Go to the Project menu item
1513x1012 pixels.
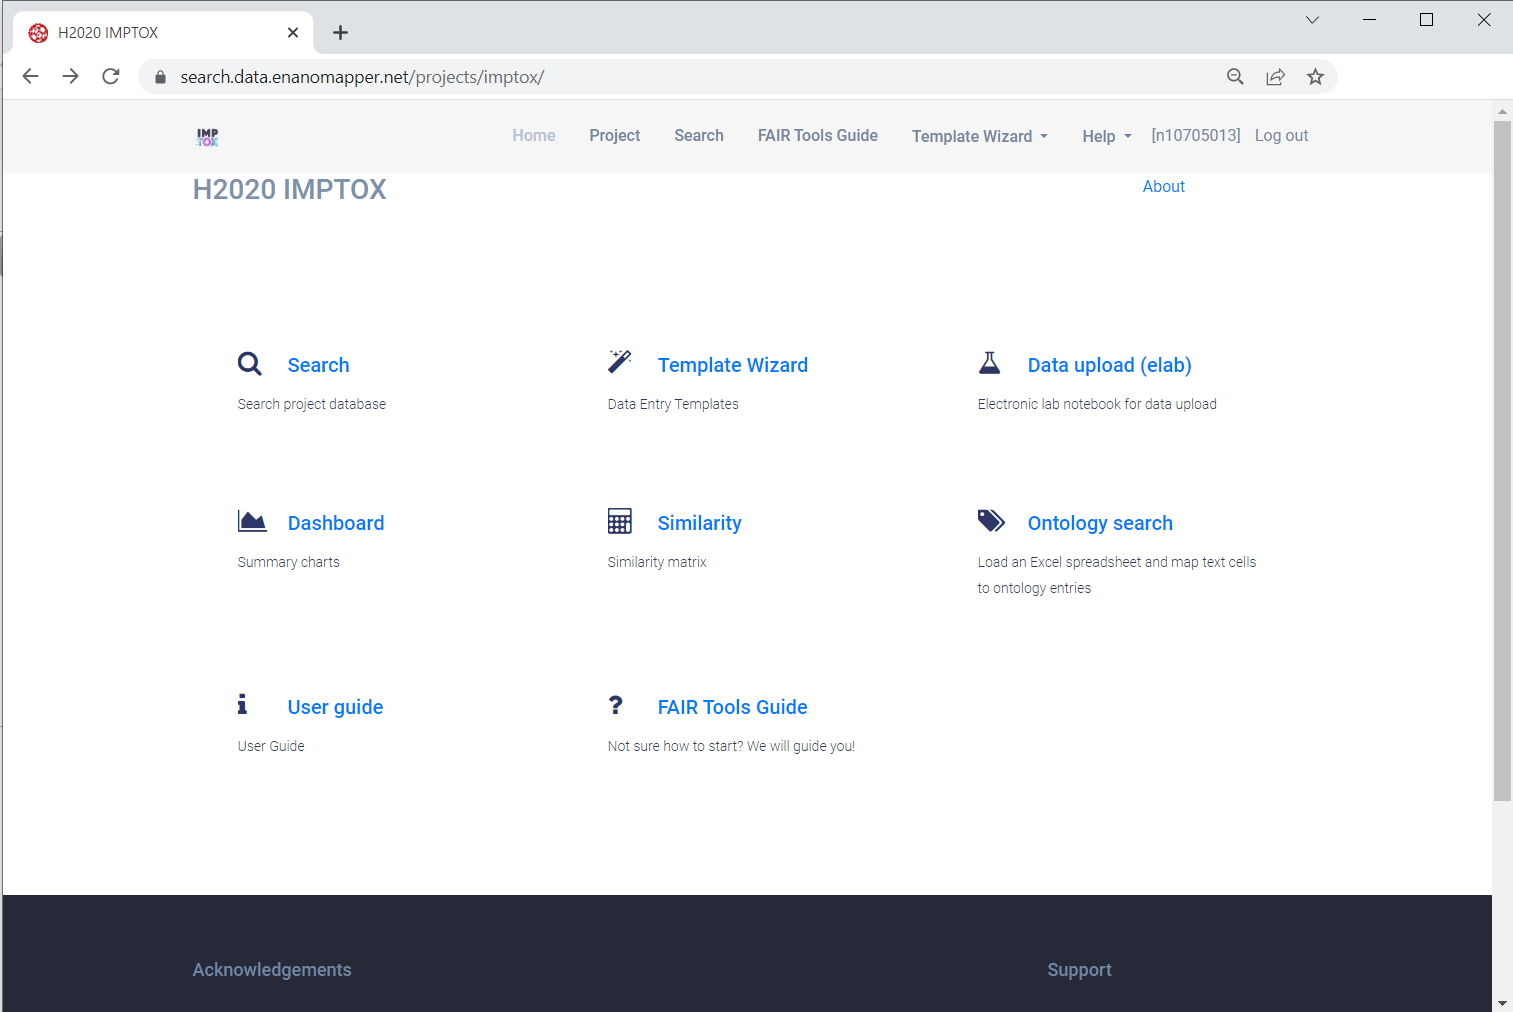(x=614, y=136)
